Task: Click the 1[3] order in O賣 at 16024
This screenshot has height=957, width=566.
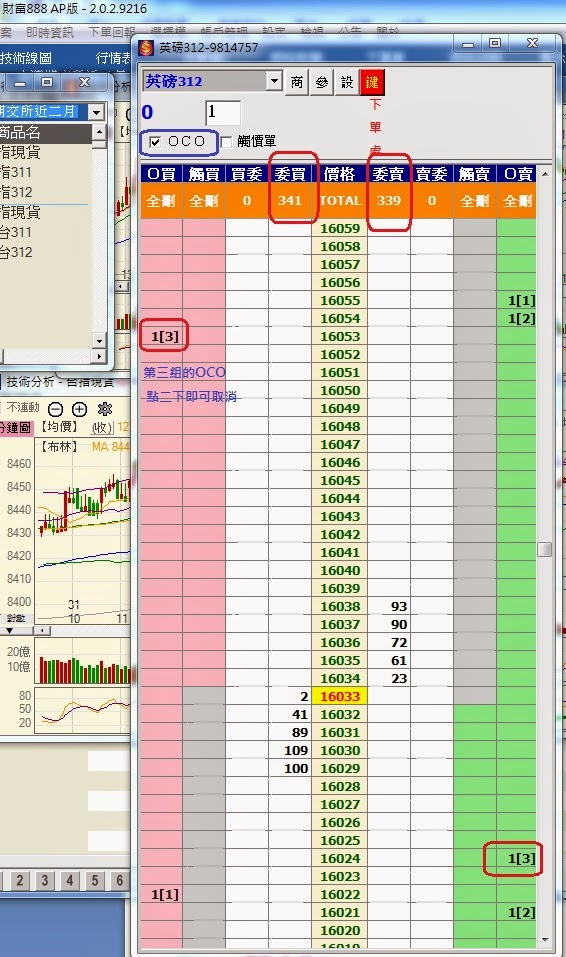Action: click(521, 859)
